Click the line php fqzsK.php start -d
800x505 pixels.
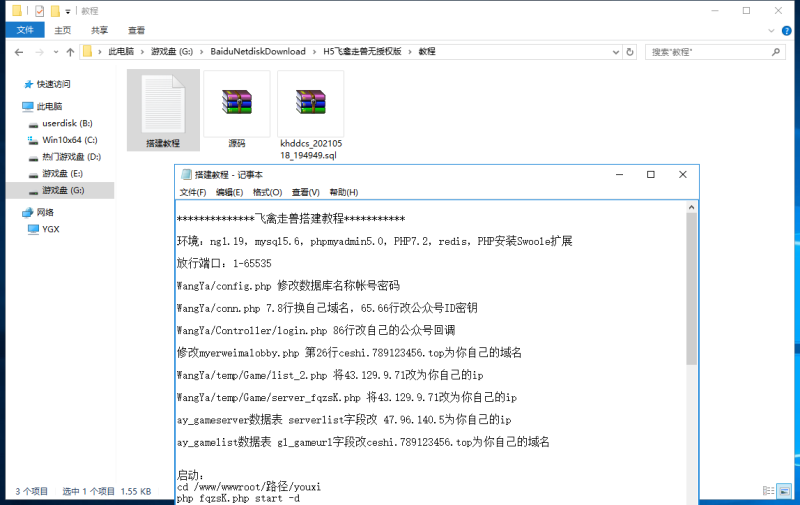pyautogui.click(x=238, y=498)
